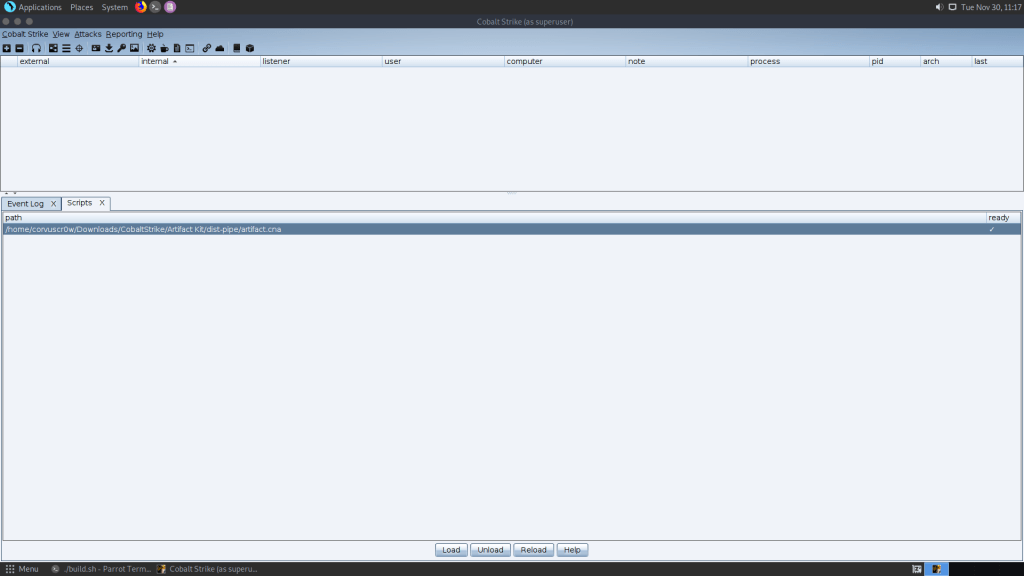The width and height of the screenshot is (1024, 576).
Task: Click the cloud icon in toolbar
Action: (x=219, y=48)
